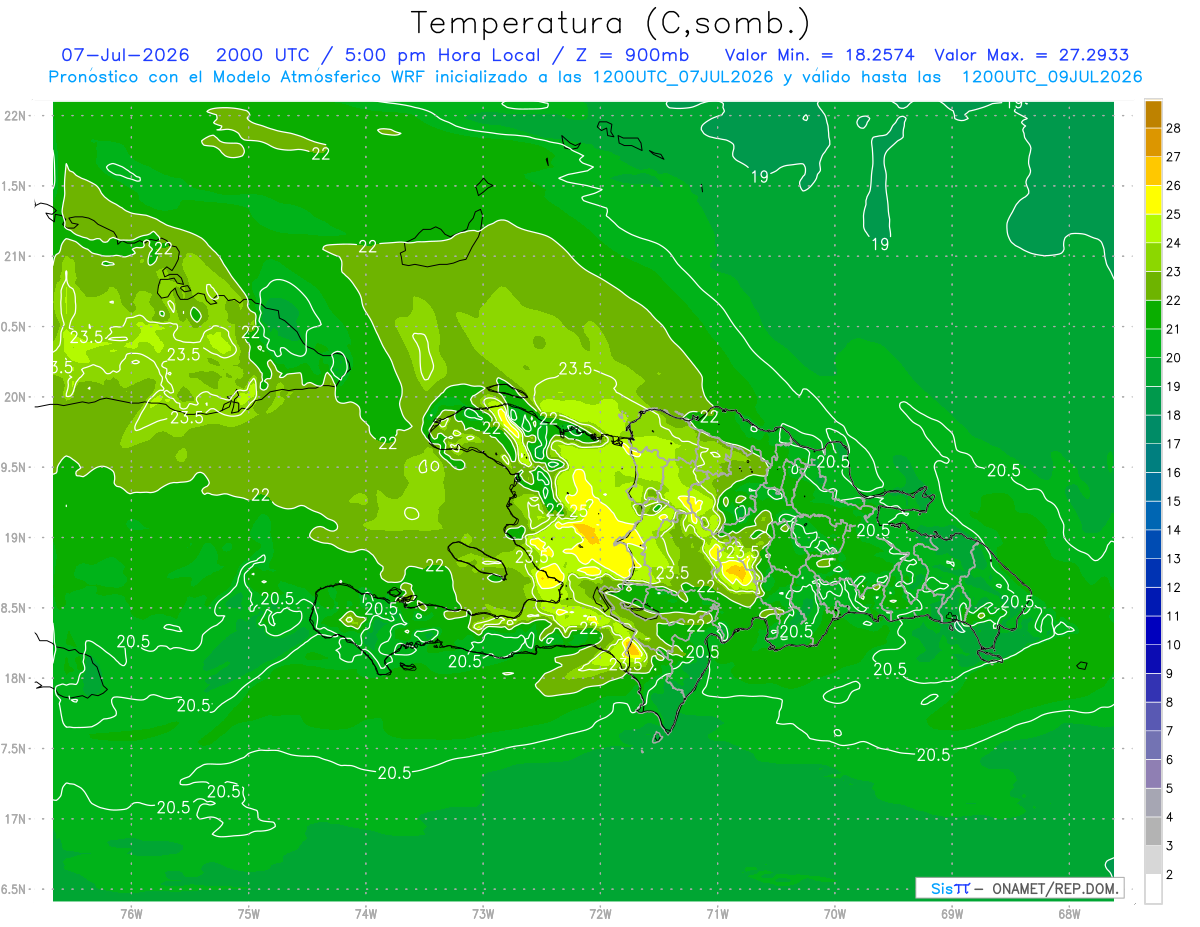
Task: Select the '1200UTC_09JUL2026' valid-until timestamp
Action: point(1052,77)
